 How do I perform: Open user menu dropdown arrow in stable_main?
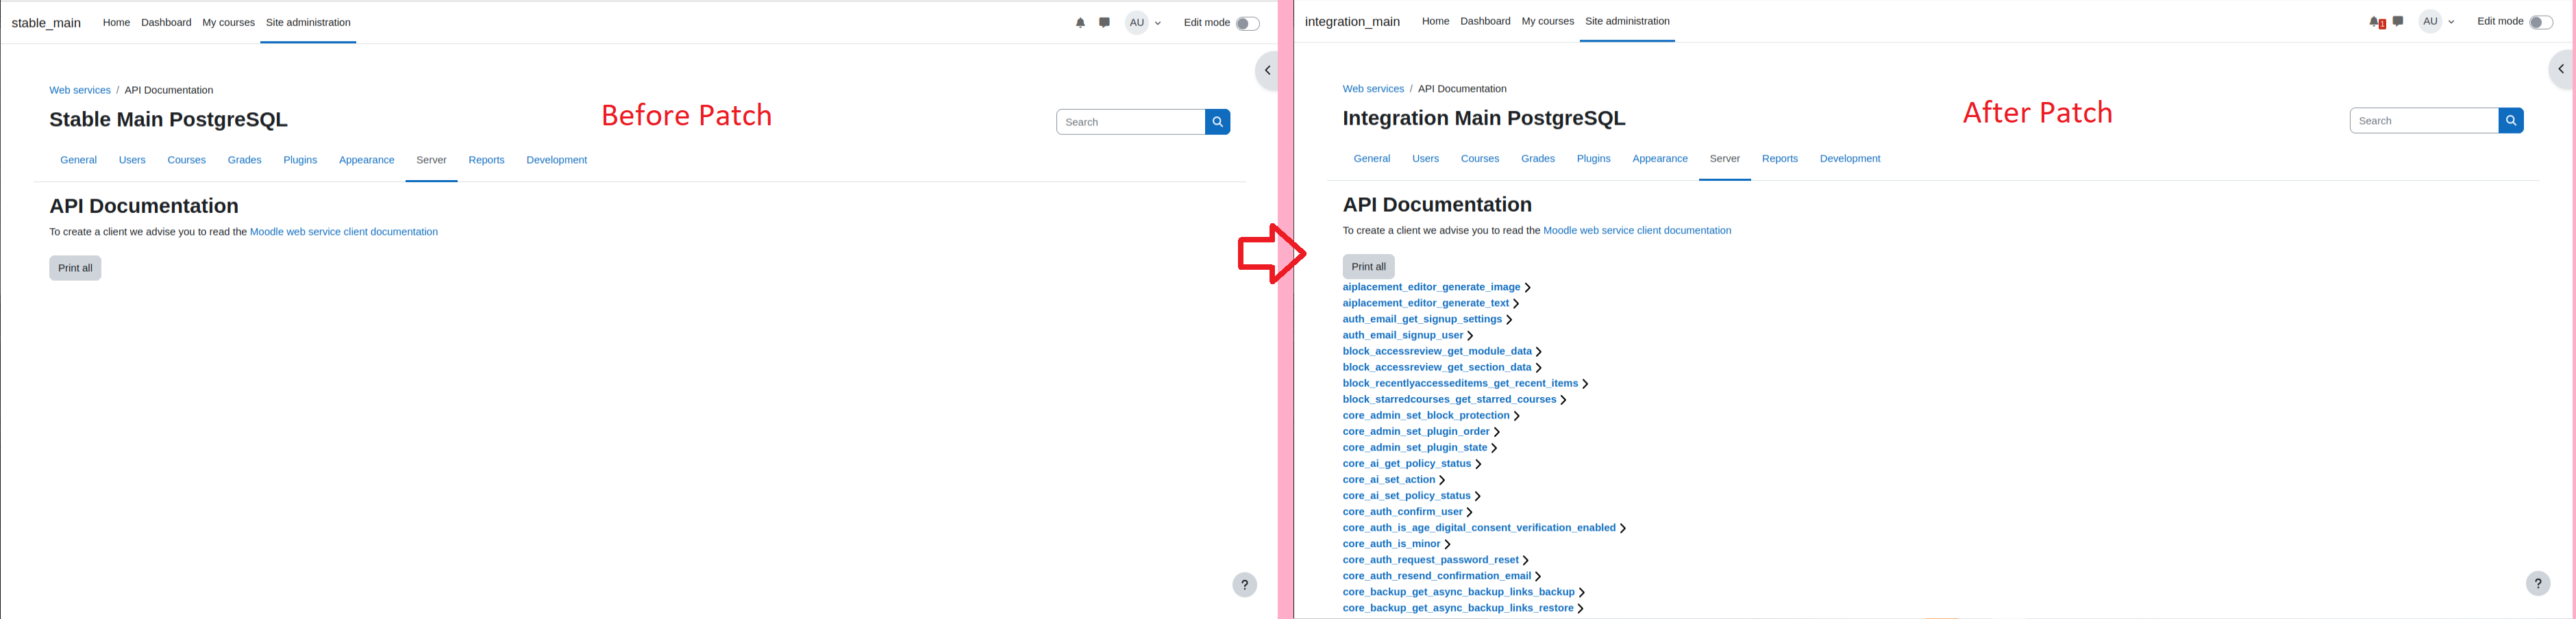[1158, 23]
